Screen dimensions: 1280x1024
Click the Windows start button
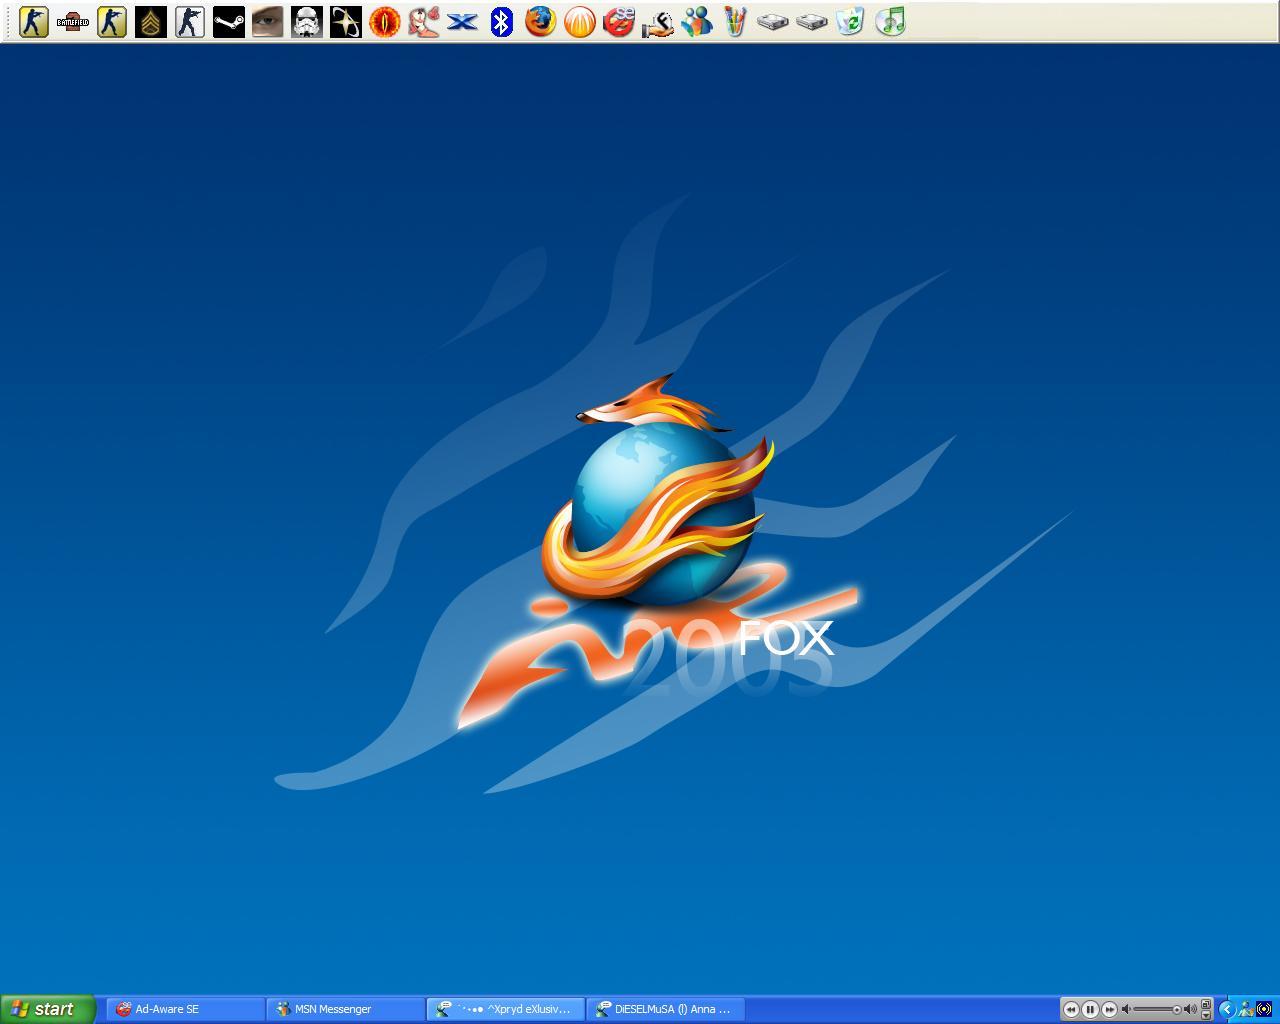tap(48, 1009)
